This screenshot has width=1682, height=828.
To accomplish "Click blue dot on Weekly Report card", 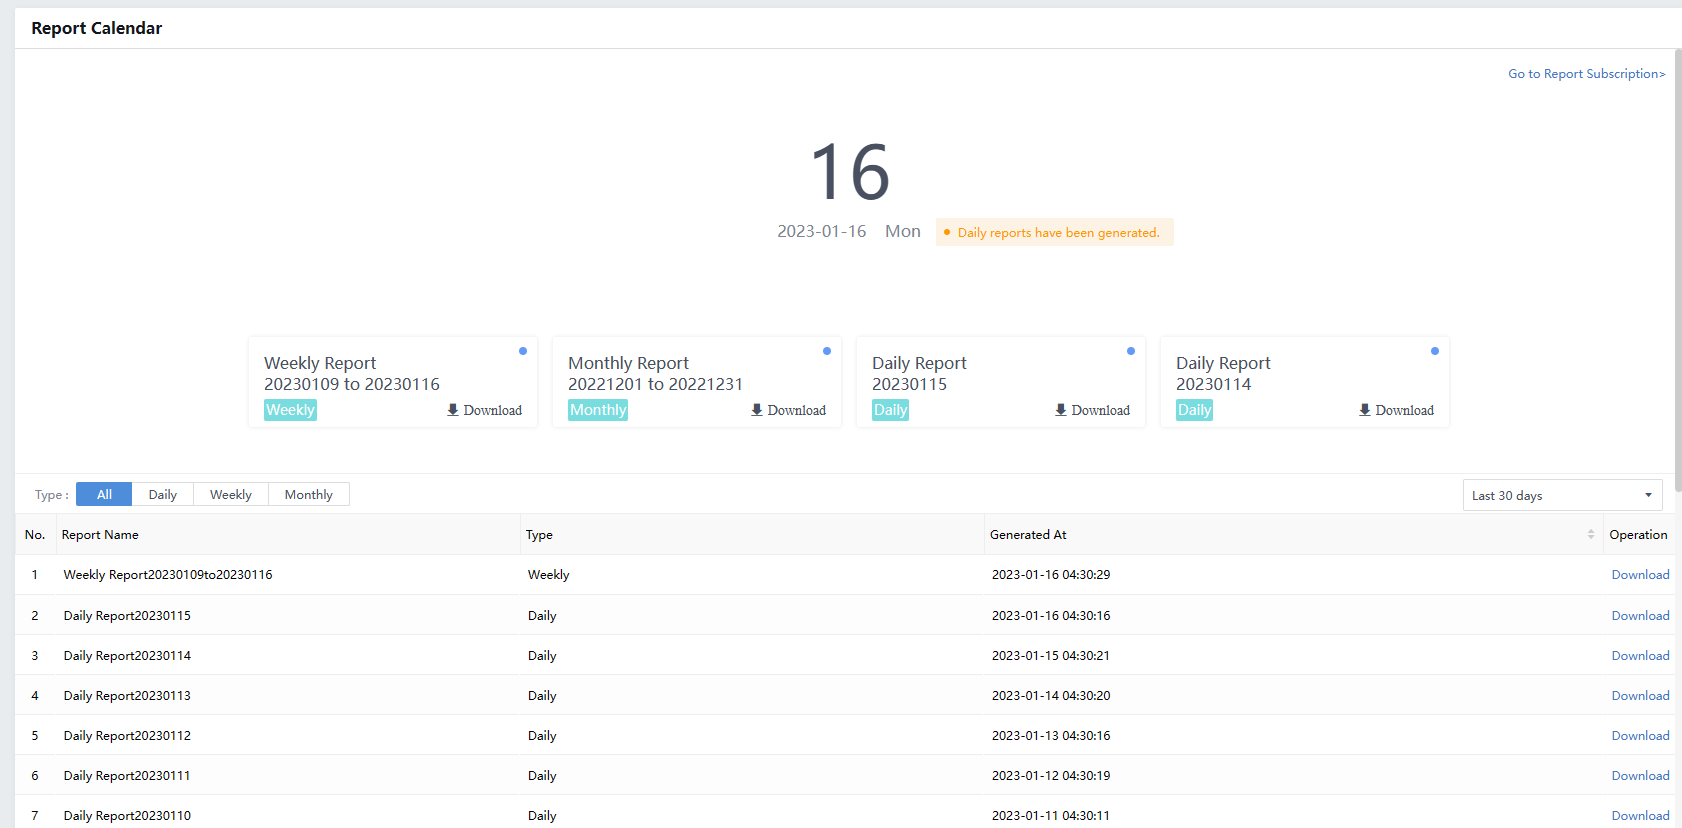I will [x=523, y=351].
